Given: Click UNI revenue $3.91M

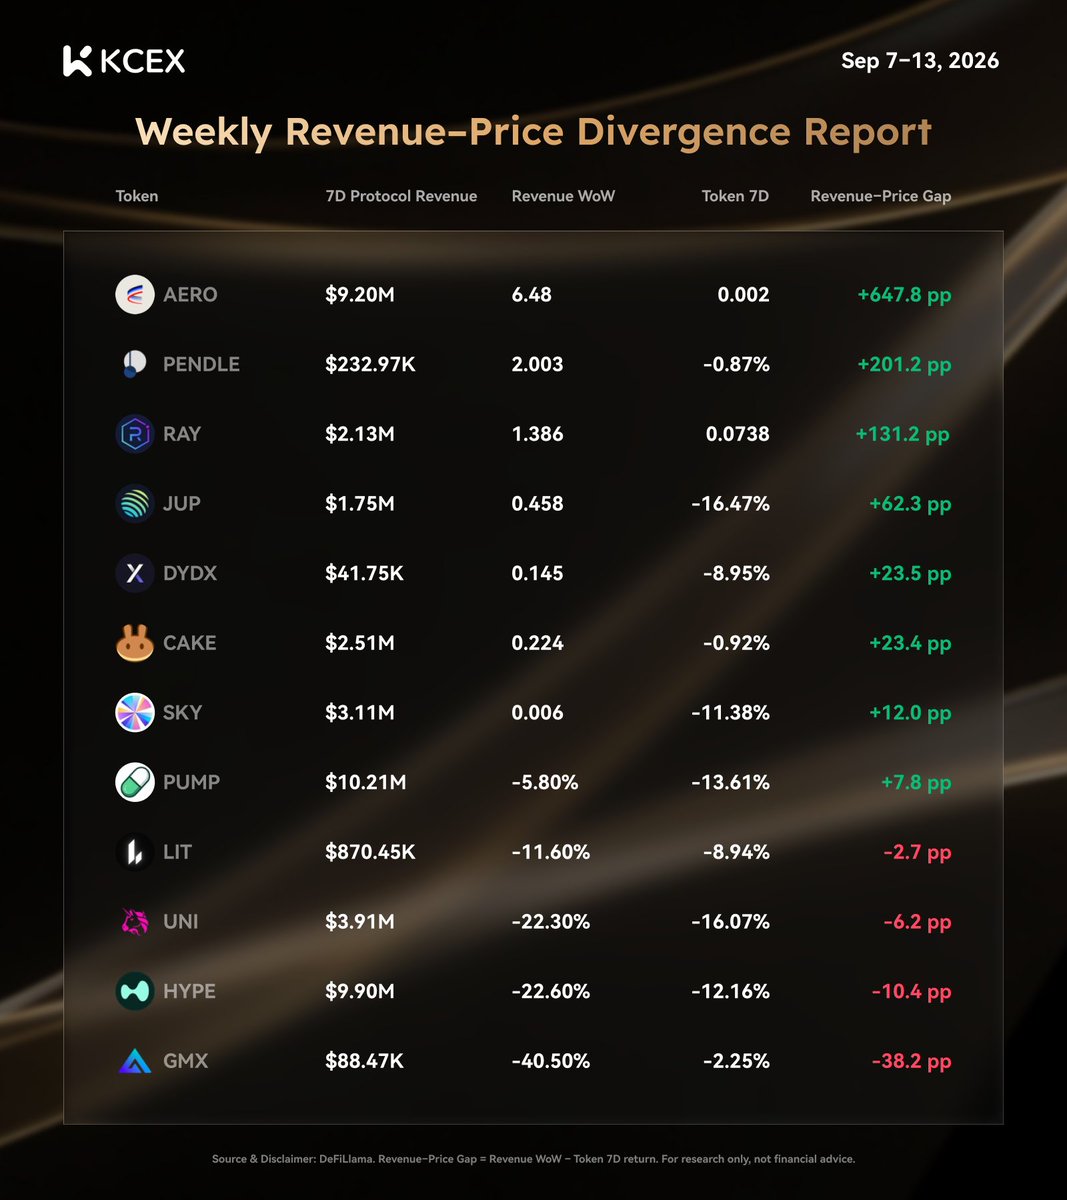Looking at the screenshot, I should pyautogui.click(x=360, y=921).
